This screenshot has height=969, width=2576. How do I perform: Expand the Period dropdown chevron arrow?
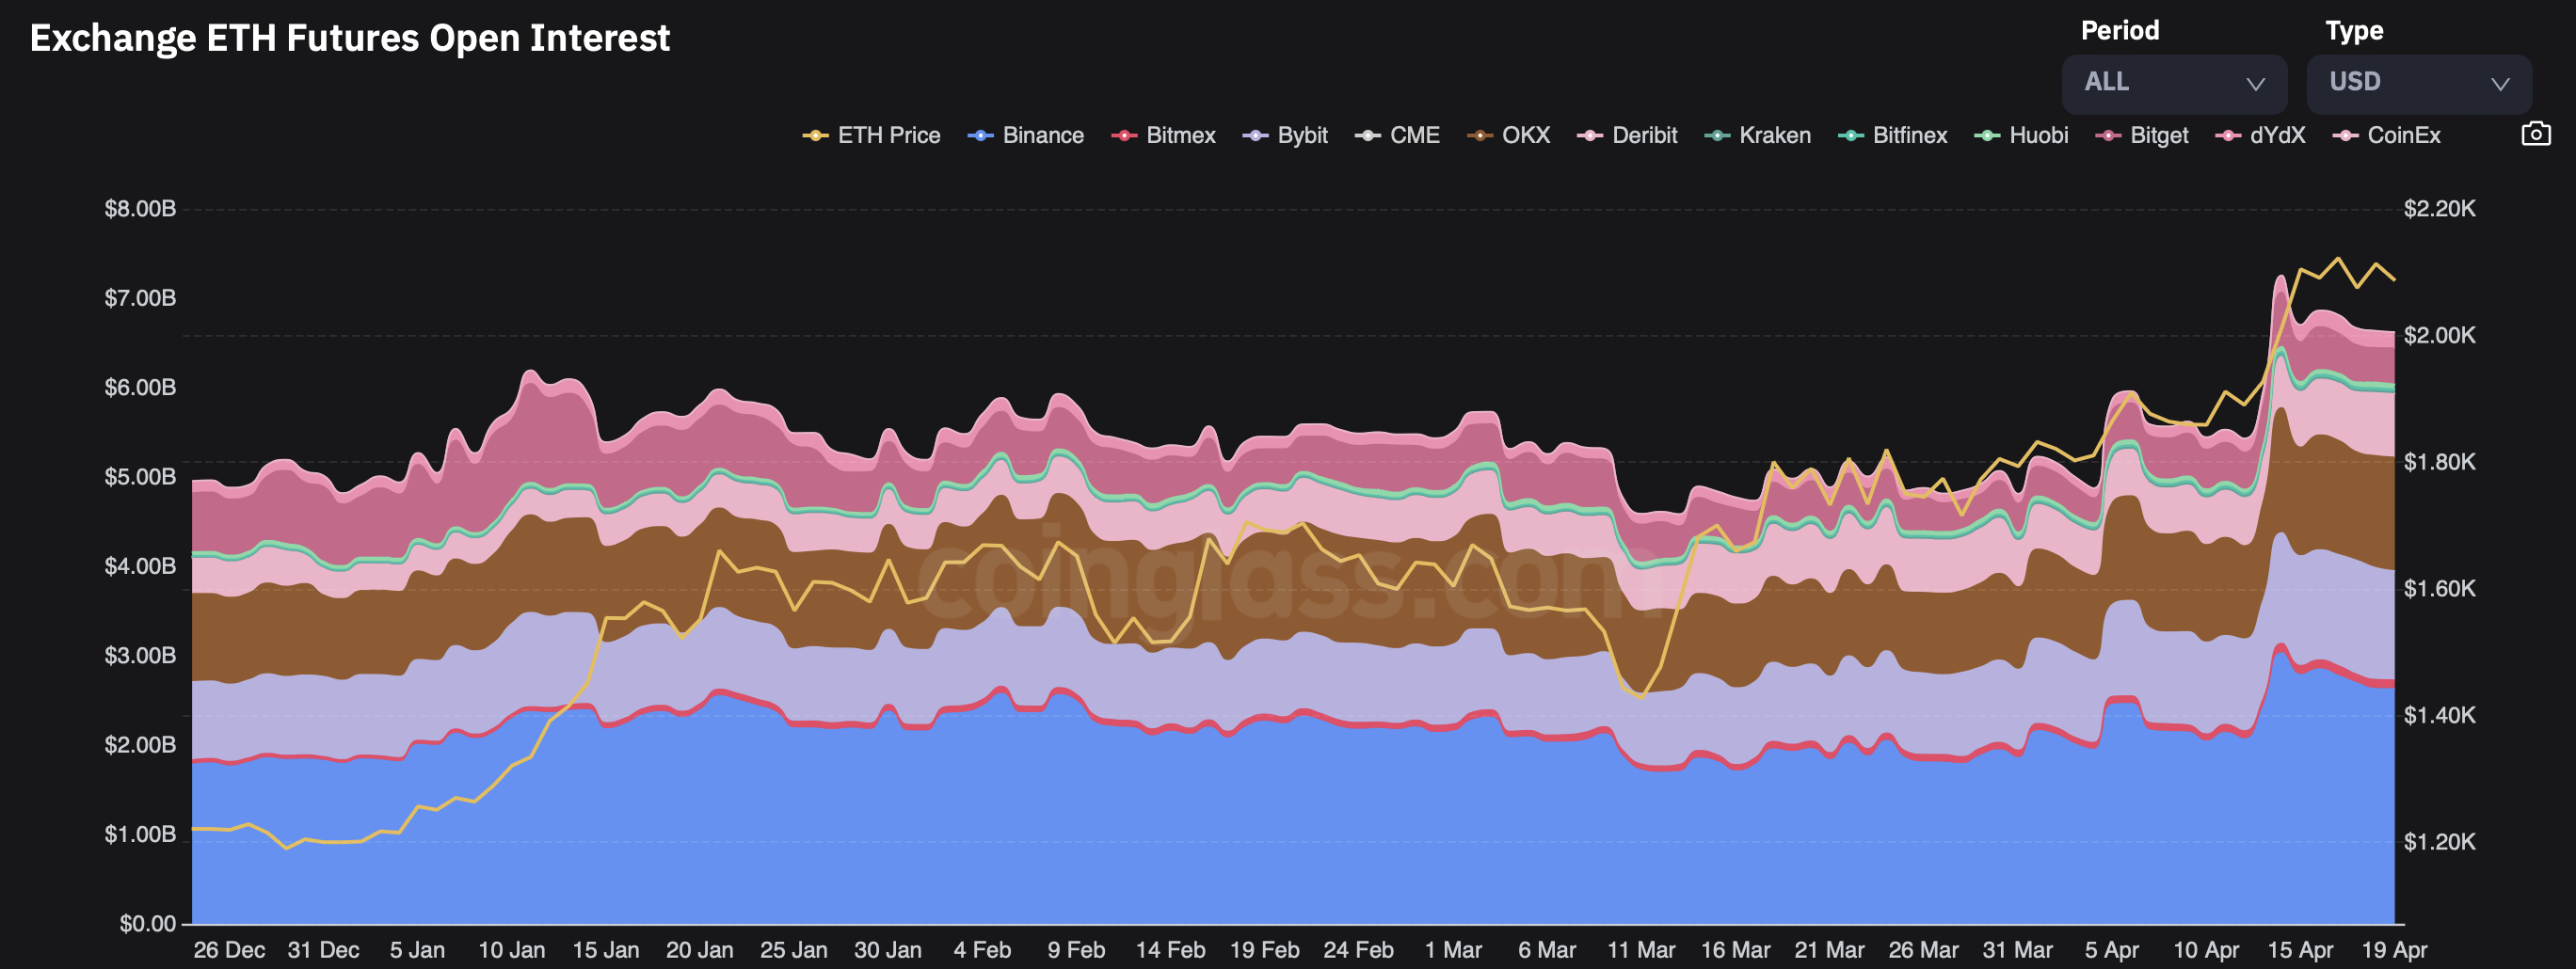click(x=2255, y=84)
